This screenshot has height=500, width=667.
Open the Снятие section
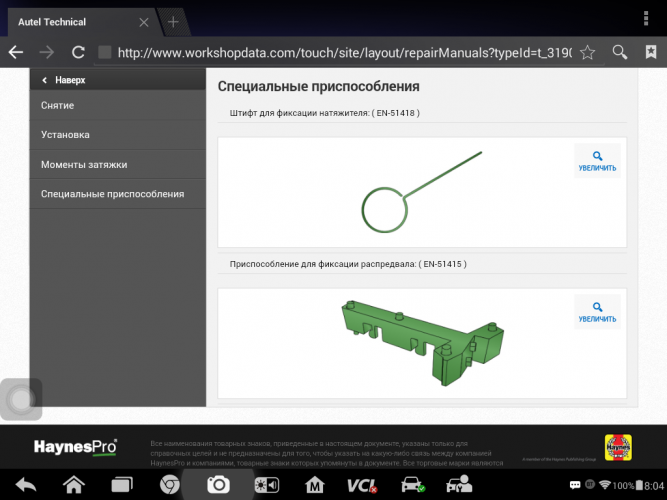pos(118,105)
